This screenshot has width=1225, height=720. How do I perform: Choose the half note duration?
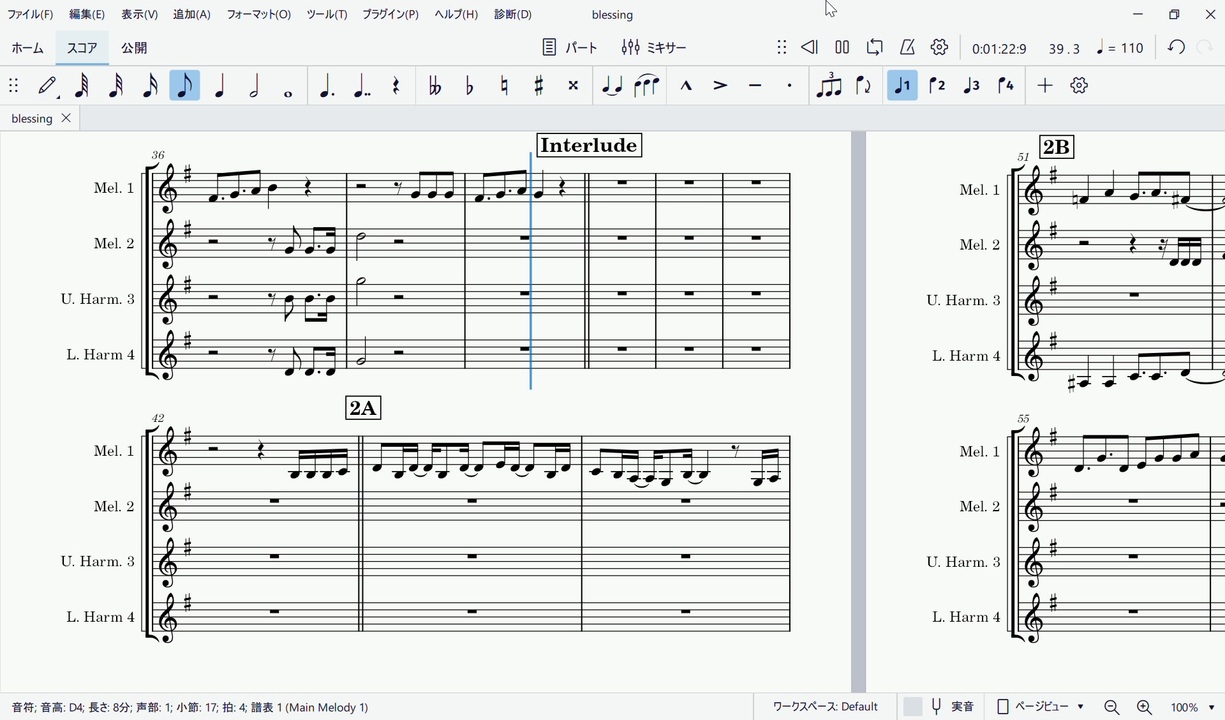click(254, 86)
